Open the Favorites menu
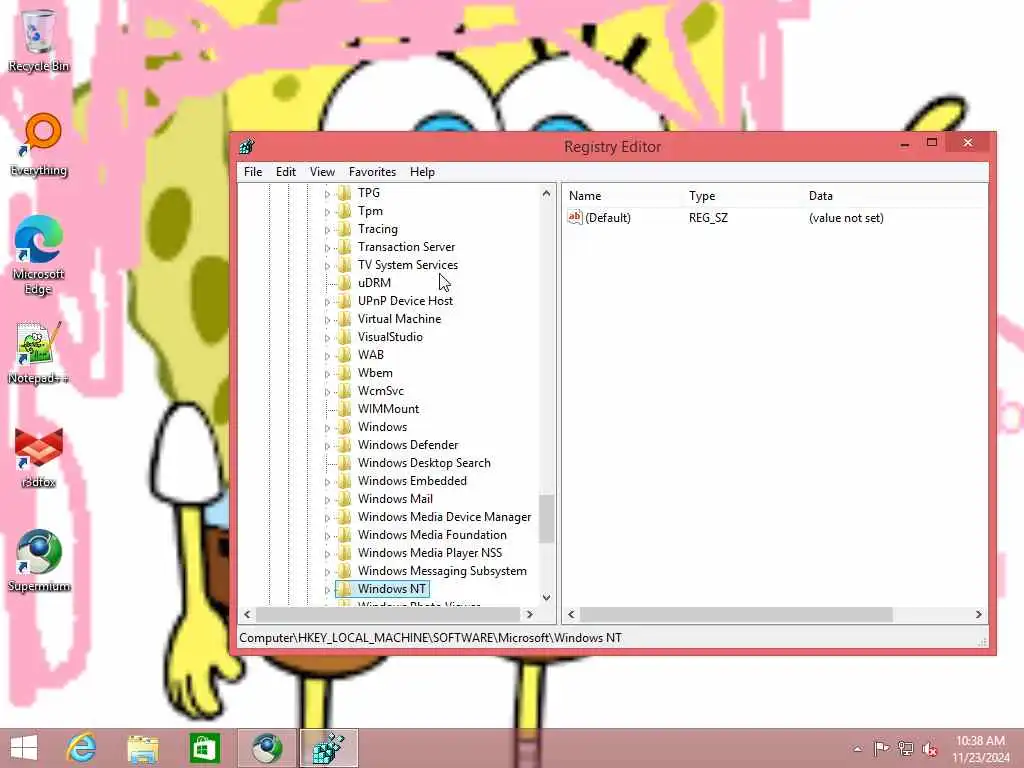Screen dimensions: 1024x768 (x=372, y=172)
